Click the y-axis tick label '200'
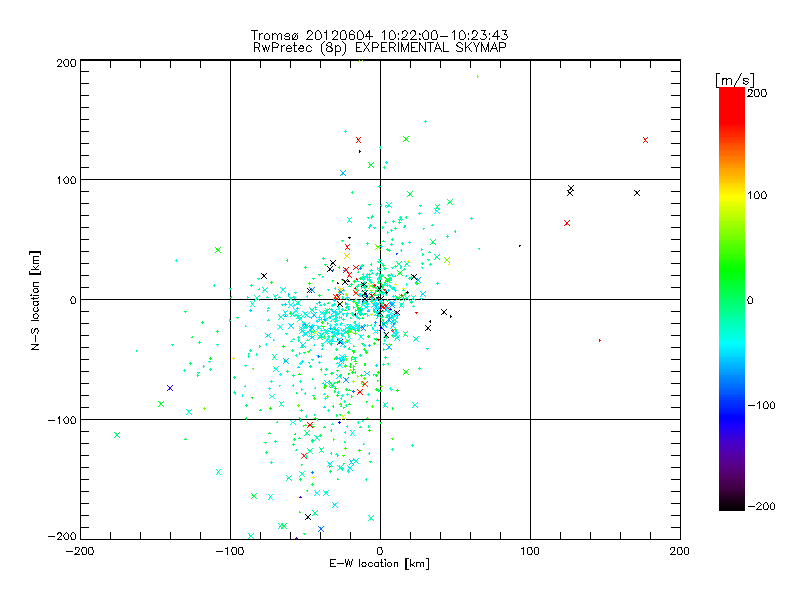This screenshot has height=600, width=800. (x=66, y=63)
